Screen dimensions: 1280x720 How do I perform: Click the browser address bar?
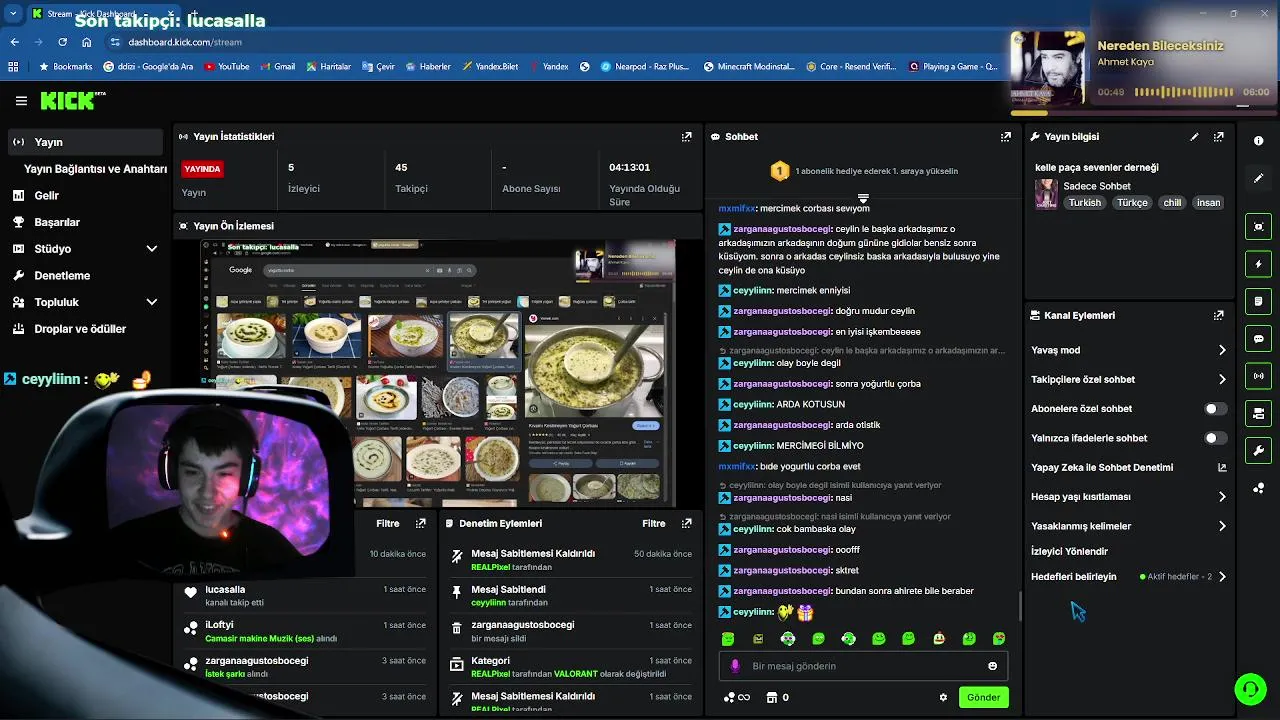click(x=560, y=42)
